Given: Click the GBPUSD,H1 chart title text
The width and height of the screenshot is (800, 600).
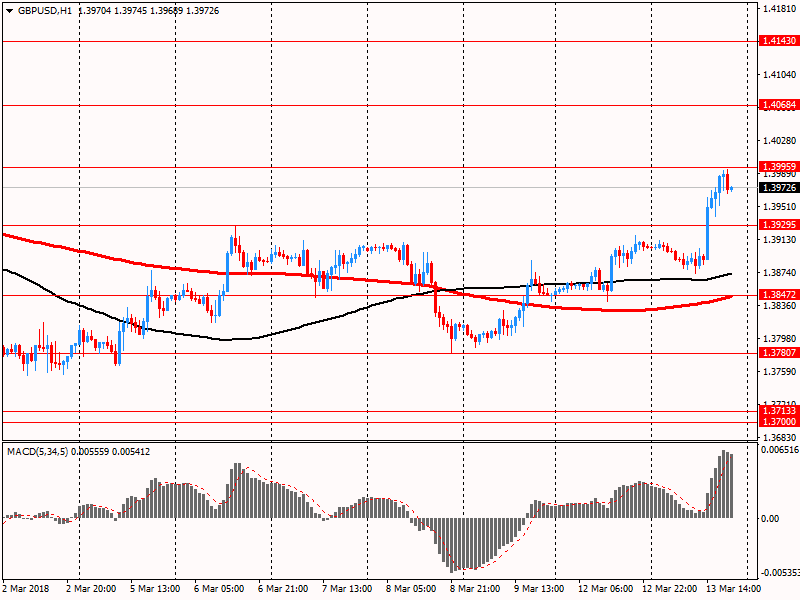Looking at the screenshot, I should (45, 9).
